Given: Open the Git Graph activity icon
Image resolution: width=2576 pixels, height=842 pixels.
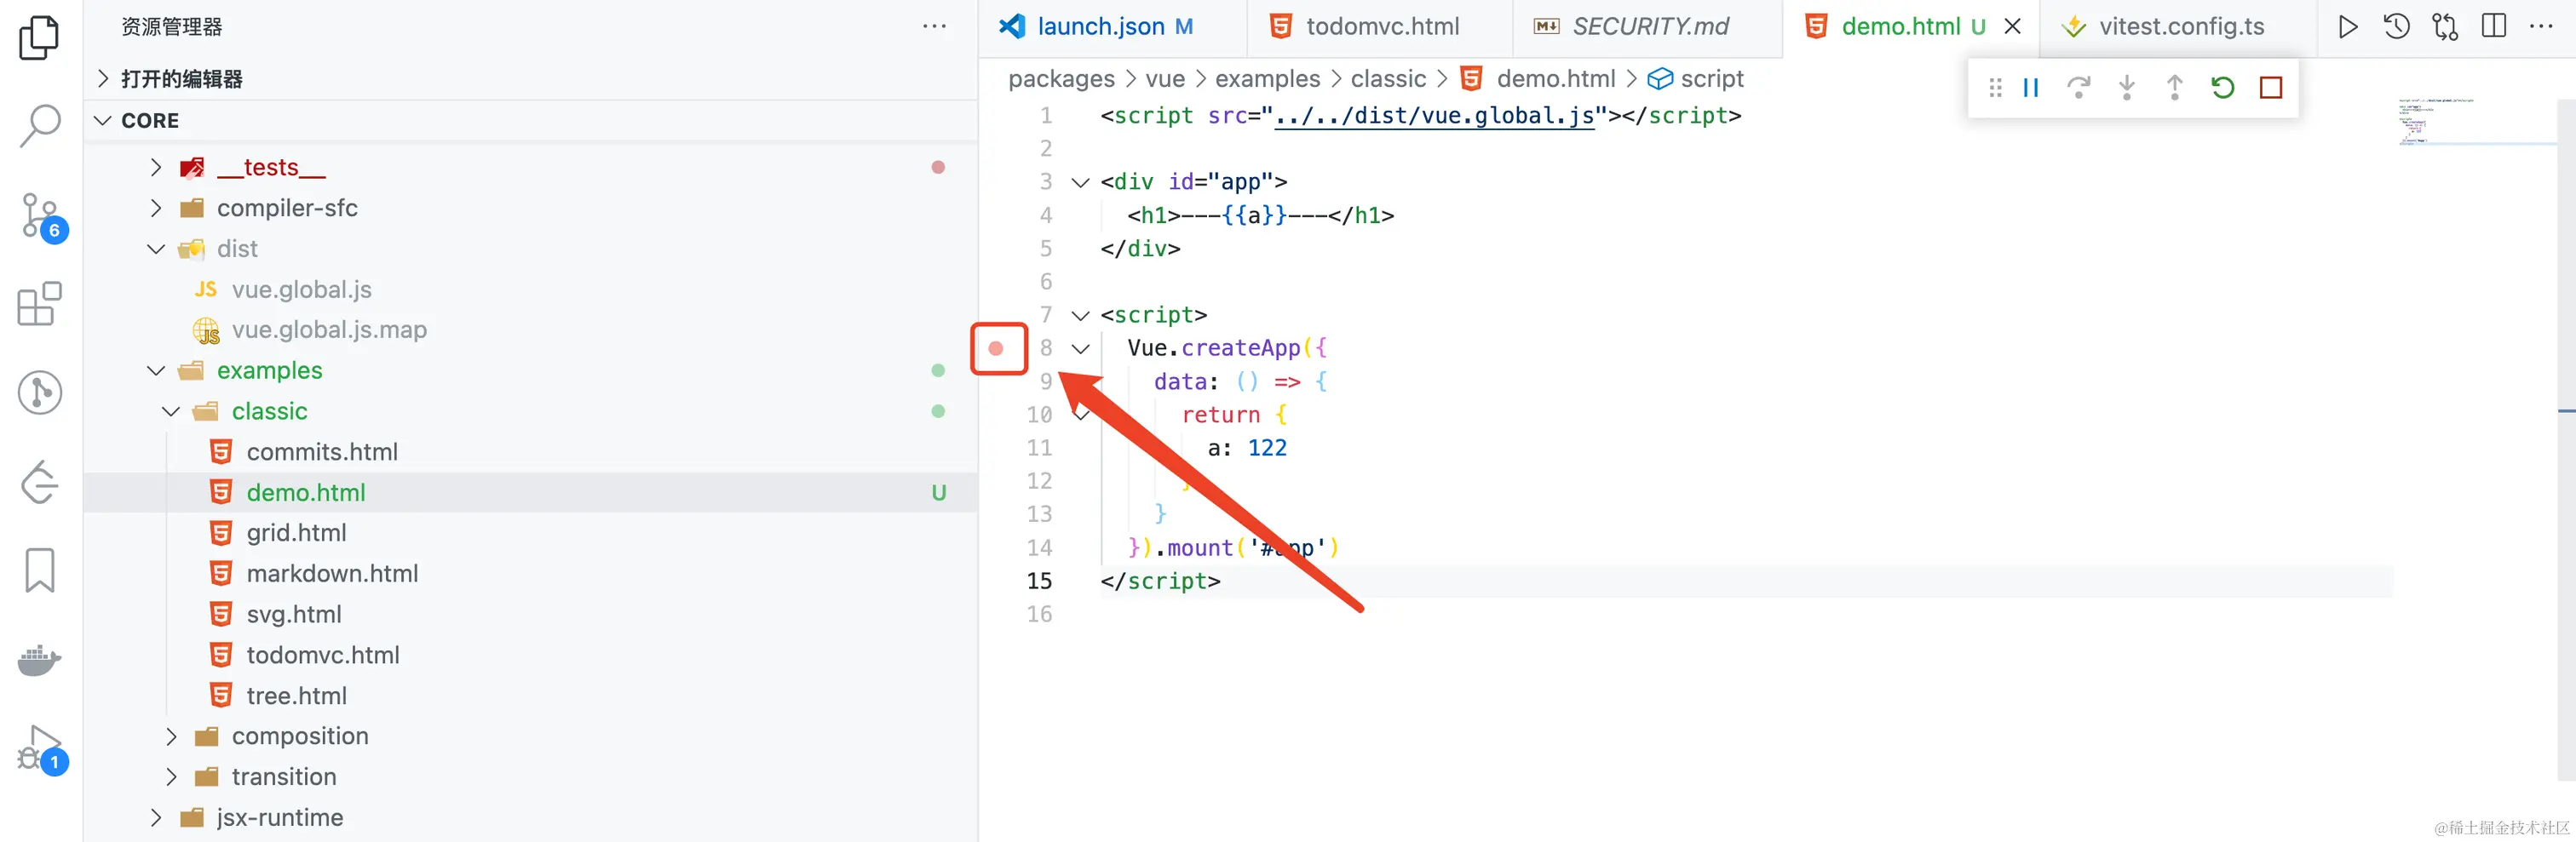Looking at the screenshot, I should tap(40, 392).
